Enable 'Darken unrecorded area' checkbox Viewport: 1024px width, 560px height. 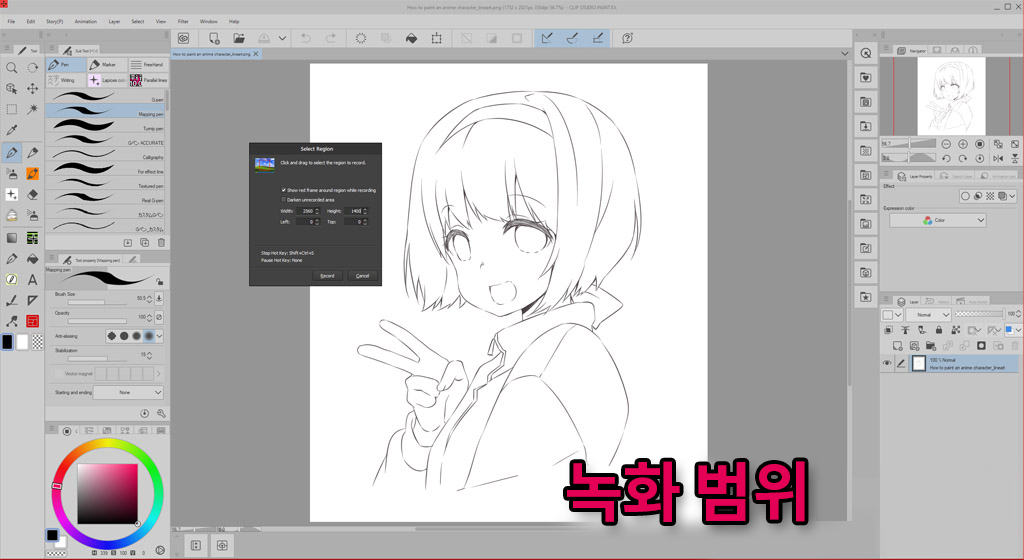pos(284,199)
